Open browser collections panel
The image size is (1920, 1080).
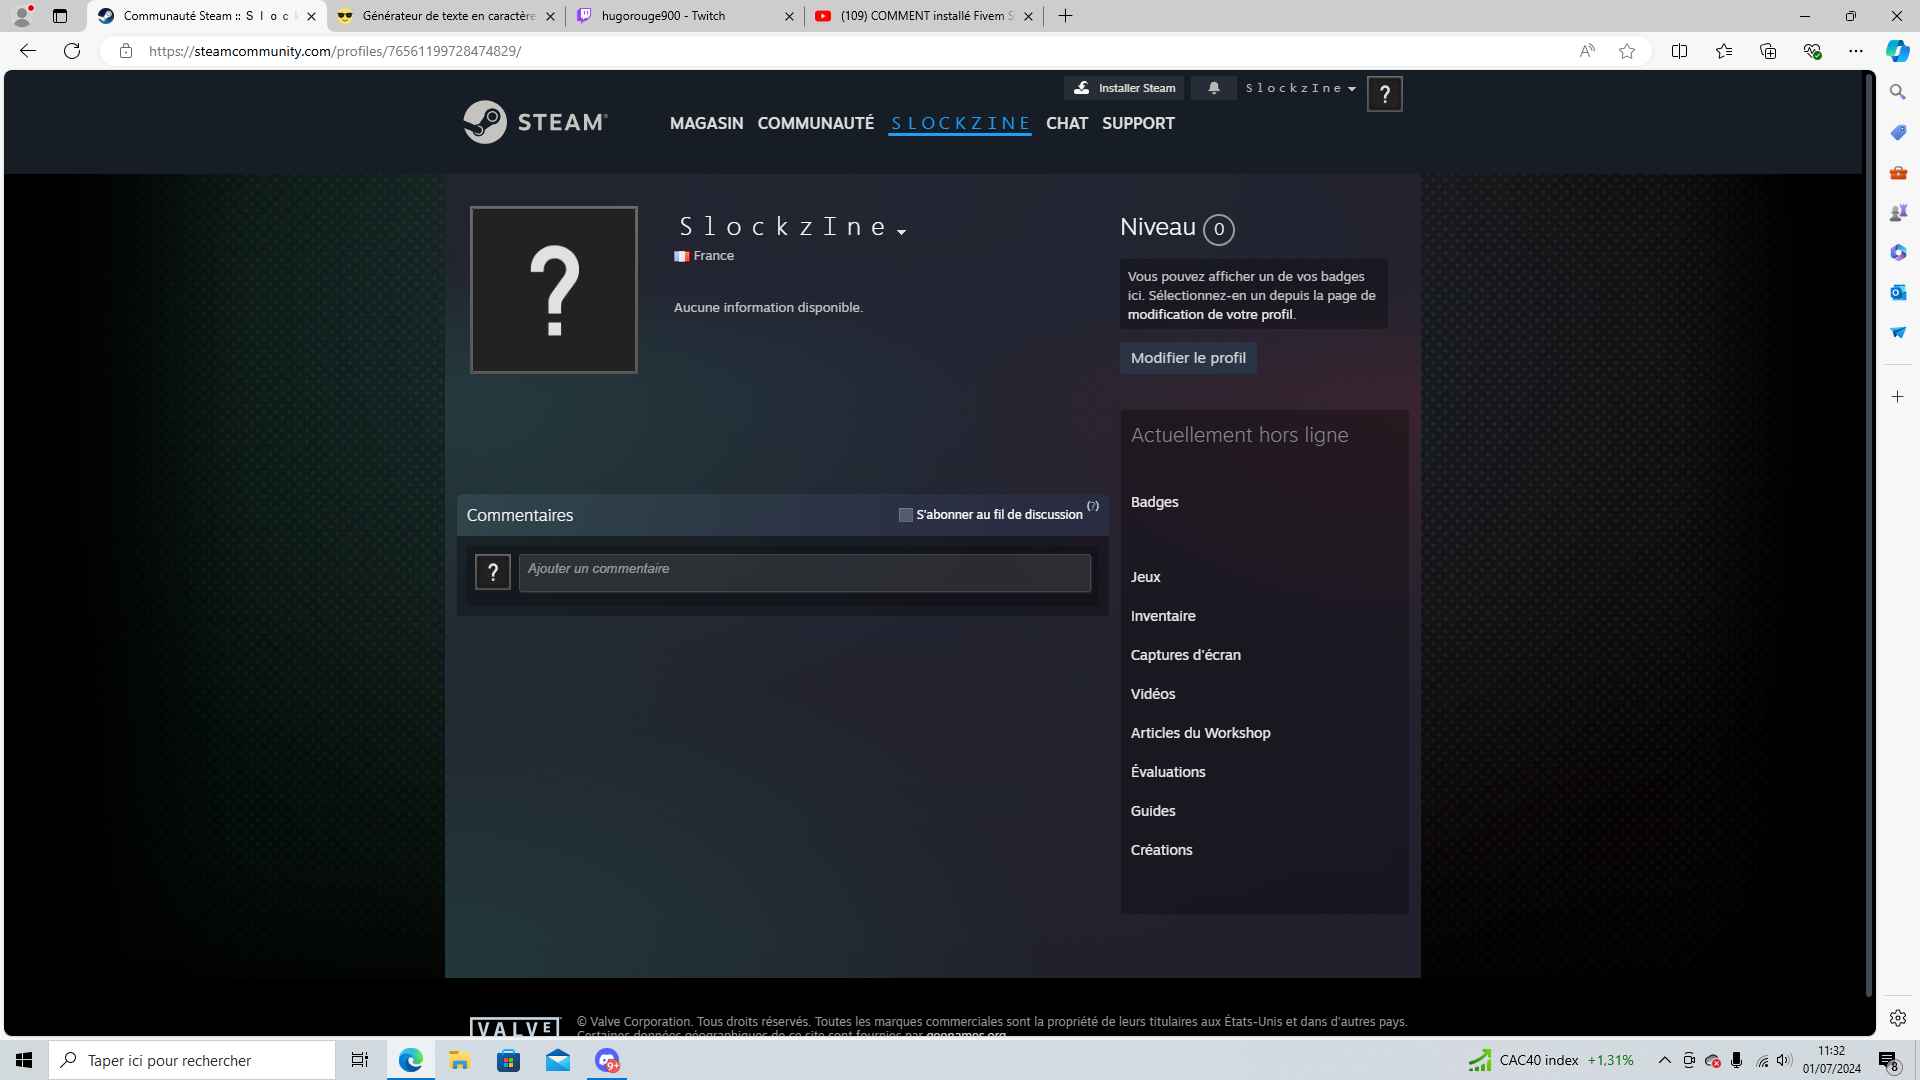click(1768, 51)
